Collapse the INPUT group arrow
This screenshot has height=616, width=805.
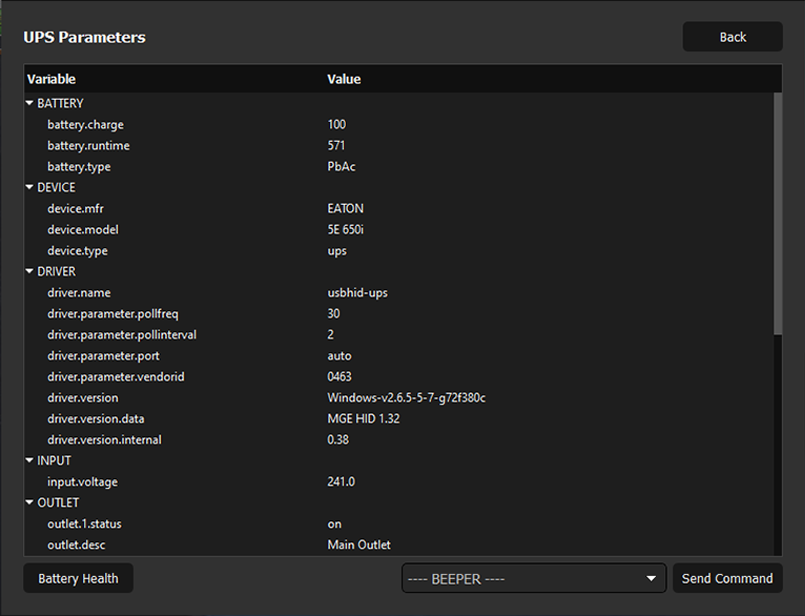30,460
